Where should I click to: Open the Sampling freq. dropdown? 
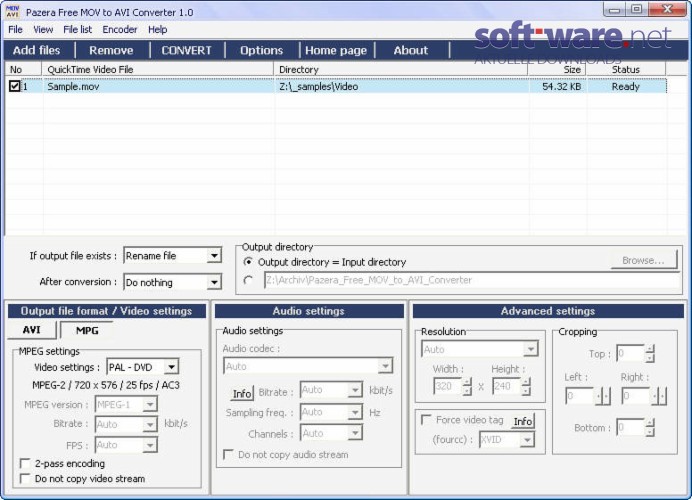(x=355, y=412)
